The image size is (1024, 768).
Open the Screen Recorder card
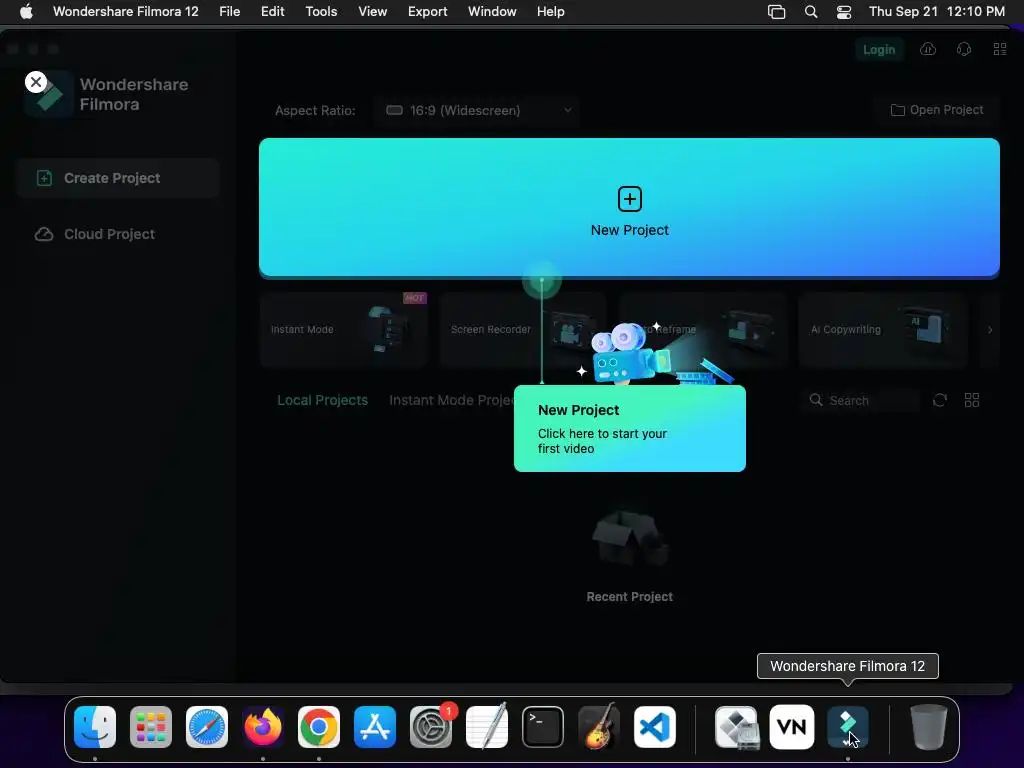[x=522, y=330]
